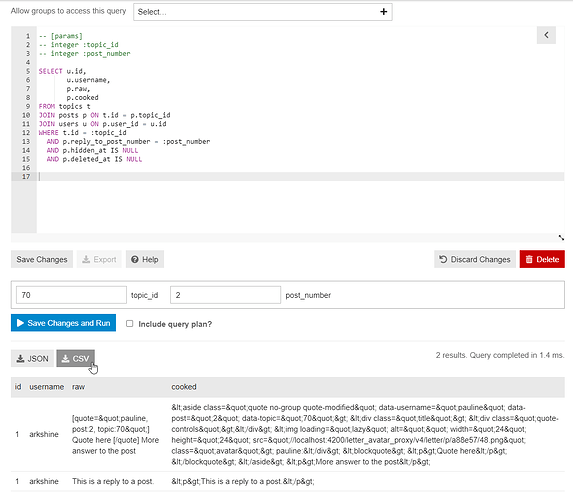The image size is (573, 499).
Task: Download results as CSV
Action: coord(75,358)
